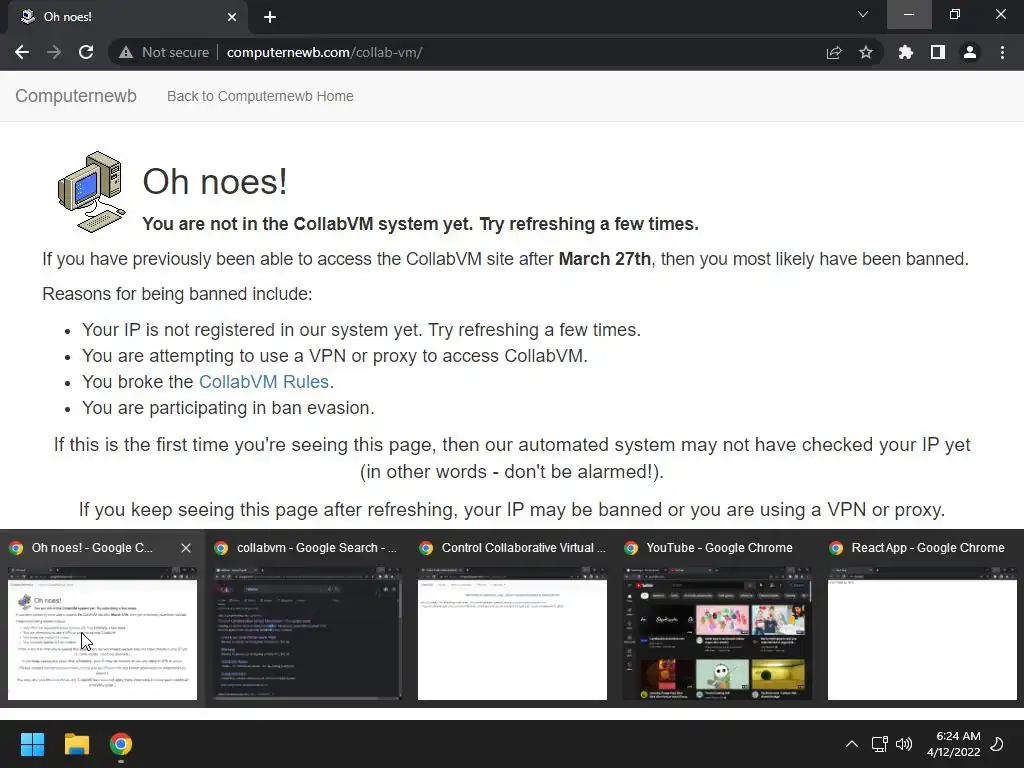Open the Chrome profile avatar icon
The width and height of the screenshot is (1024, 768).
pos(970,52)
